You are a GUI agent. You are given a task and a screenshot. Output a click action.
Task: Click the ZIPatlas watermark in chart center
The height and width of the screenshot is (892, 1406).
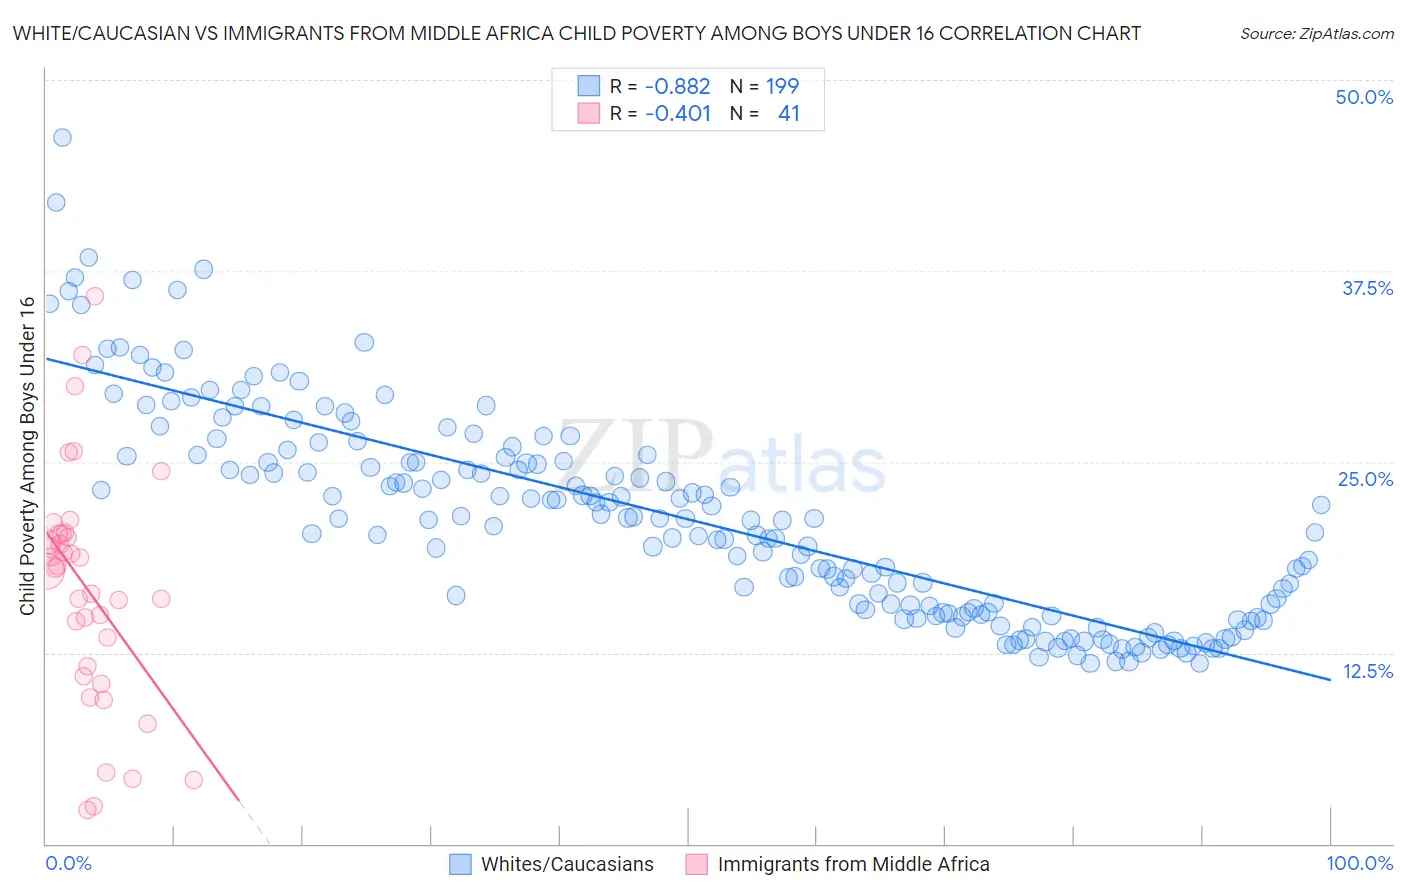721,458
